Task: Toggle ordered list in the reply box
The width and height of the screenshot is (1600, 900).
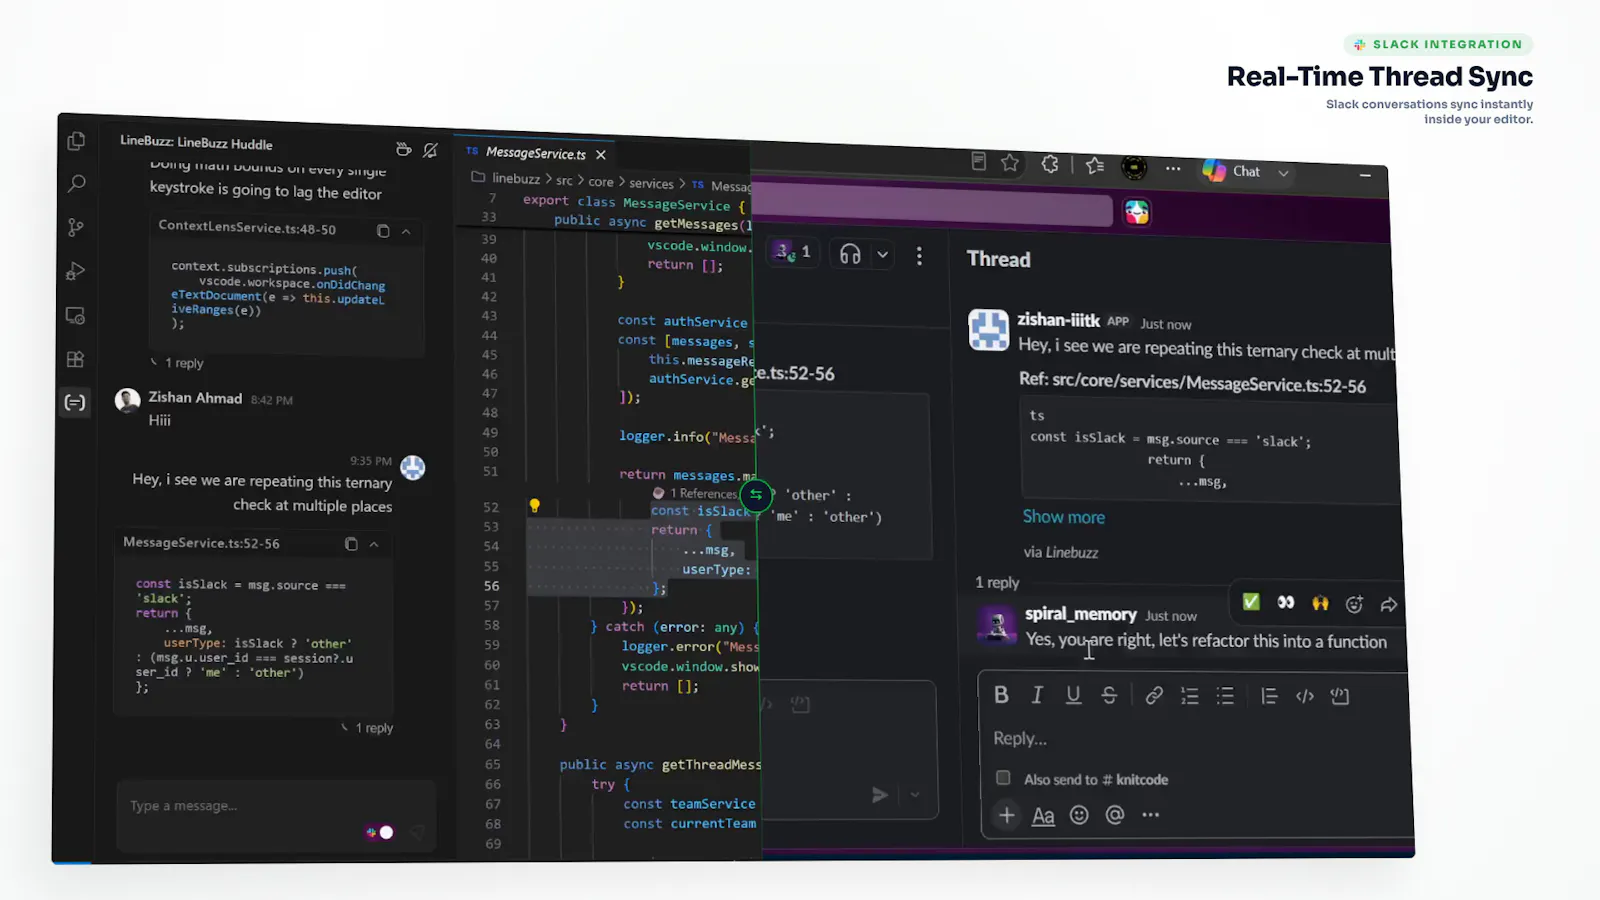Action: click(1189, 696)
